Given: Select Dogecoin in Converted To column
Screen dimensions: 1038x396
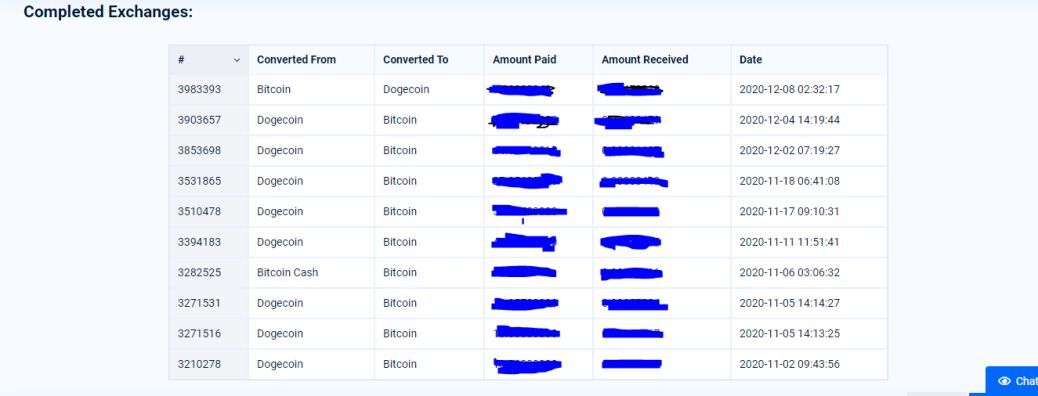Looking at the screenshot, I should (406, 89).
